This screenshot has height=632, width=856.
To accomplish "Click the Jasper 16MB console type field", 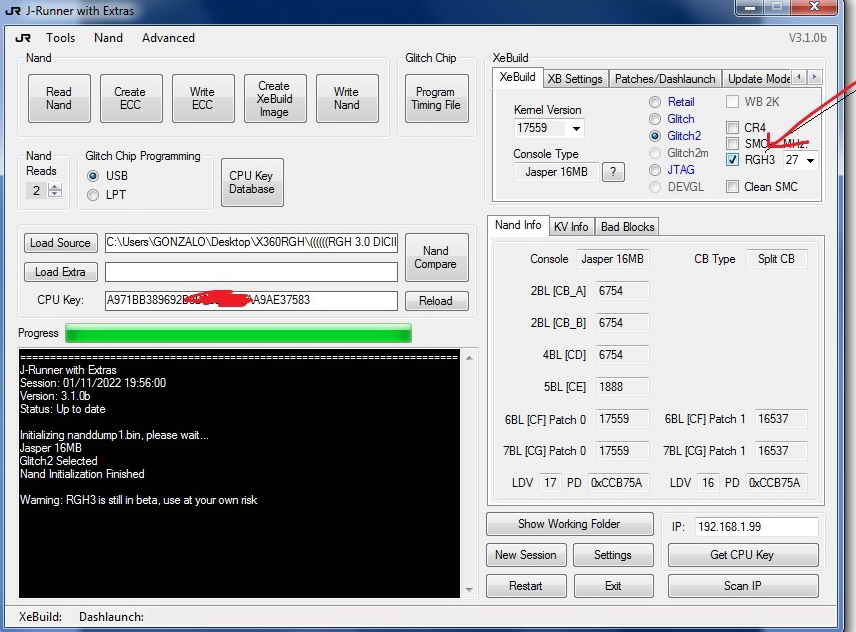I will (556, 172).
